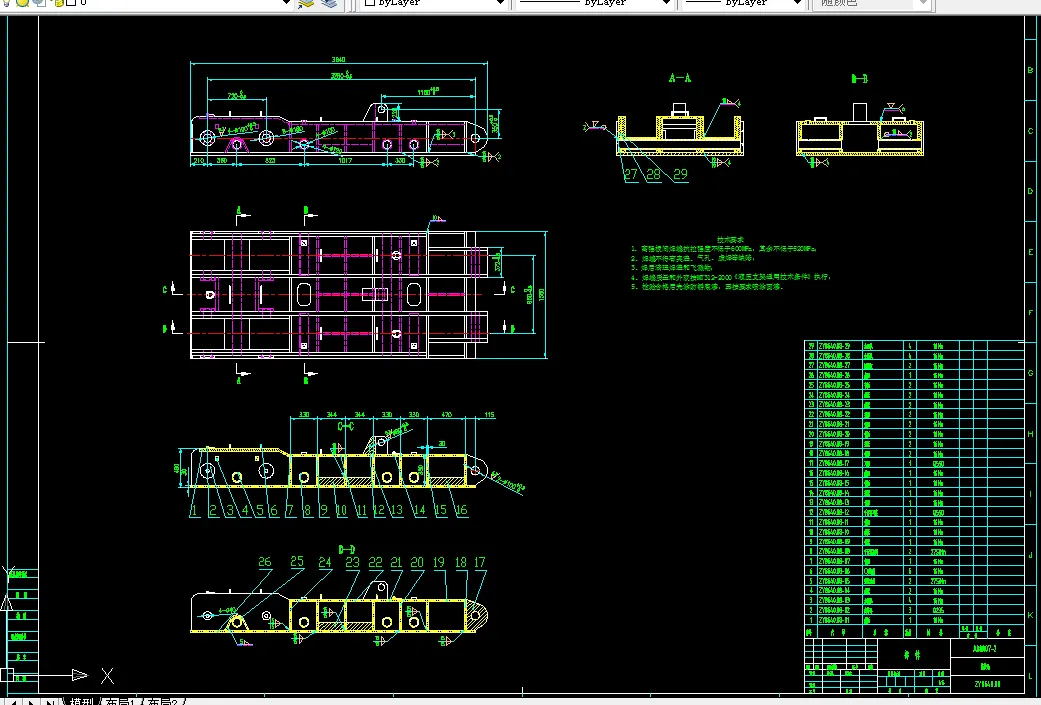Select part balloon number 13
The height and width of the screenshot is (705, 1041).
click(396, 510)
